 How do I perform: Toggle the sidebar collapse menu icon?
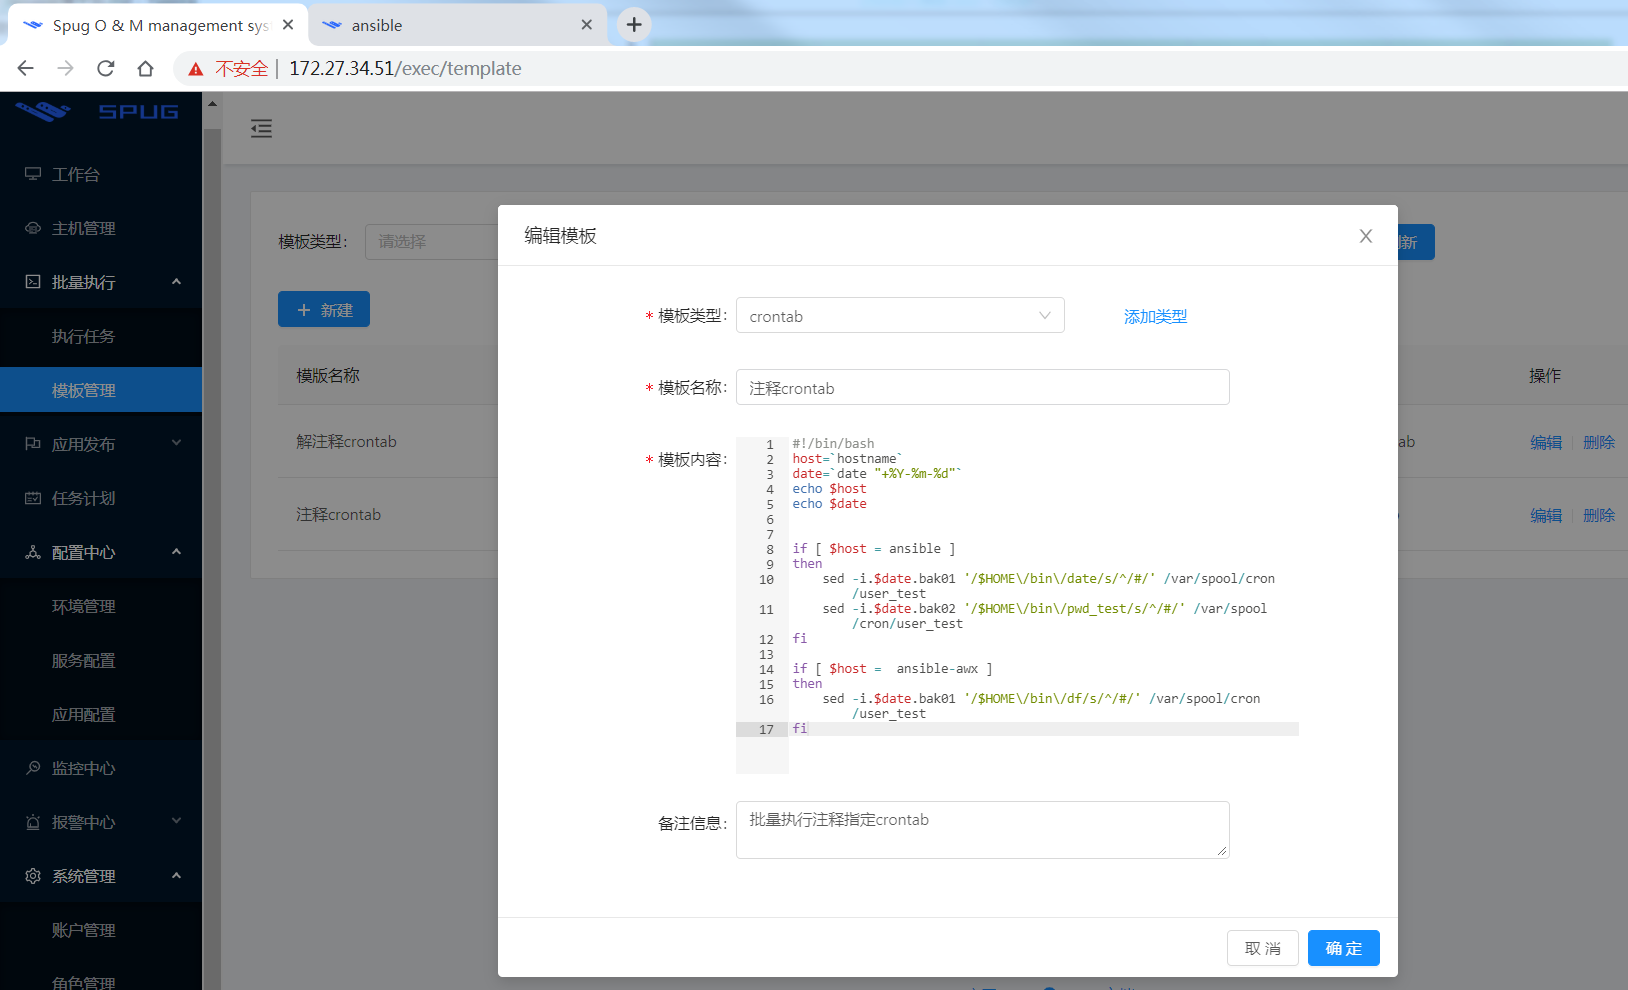pyautogui.click(x=261, y=128)
